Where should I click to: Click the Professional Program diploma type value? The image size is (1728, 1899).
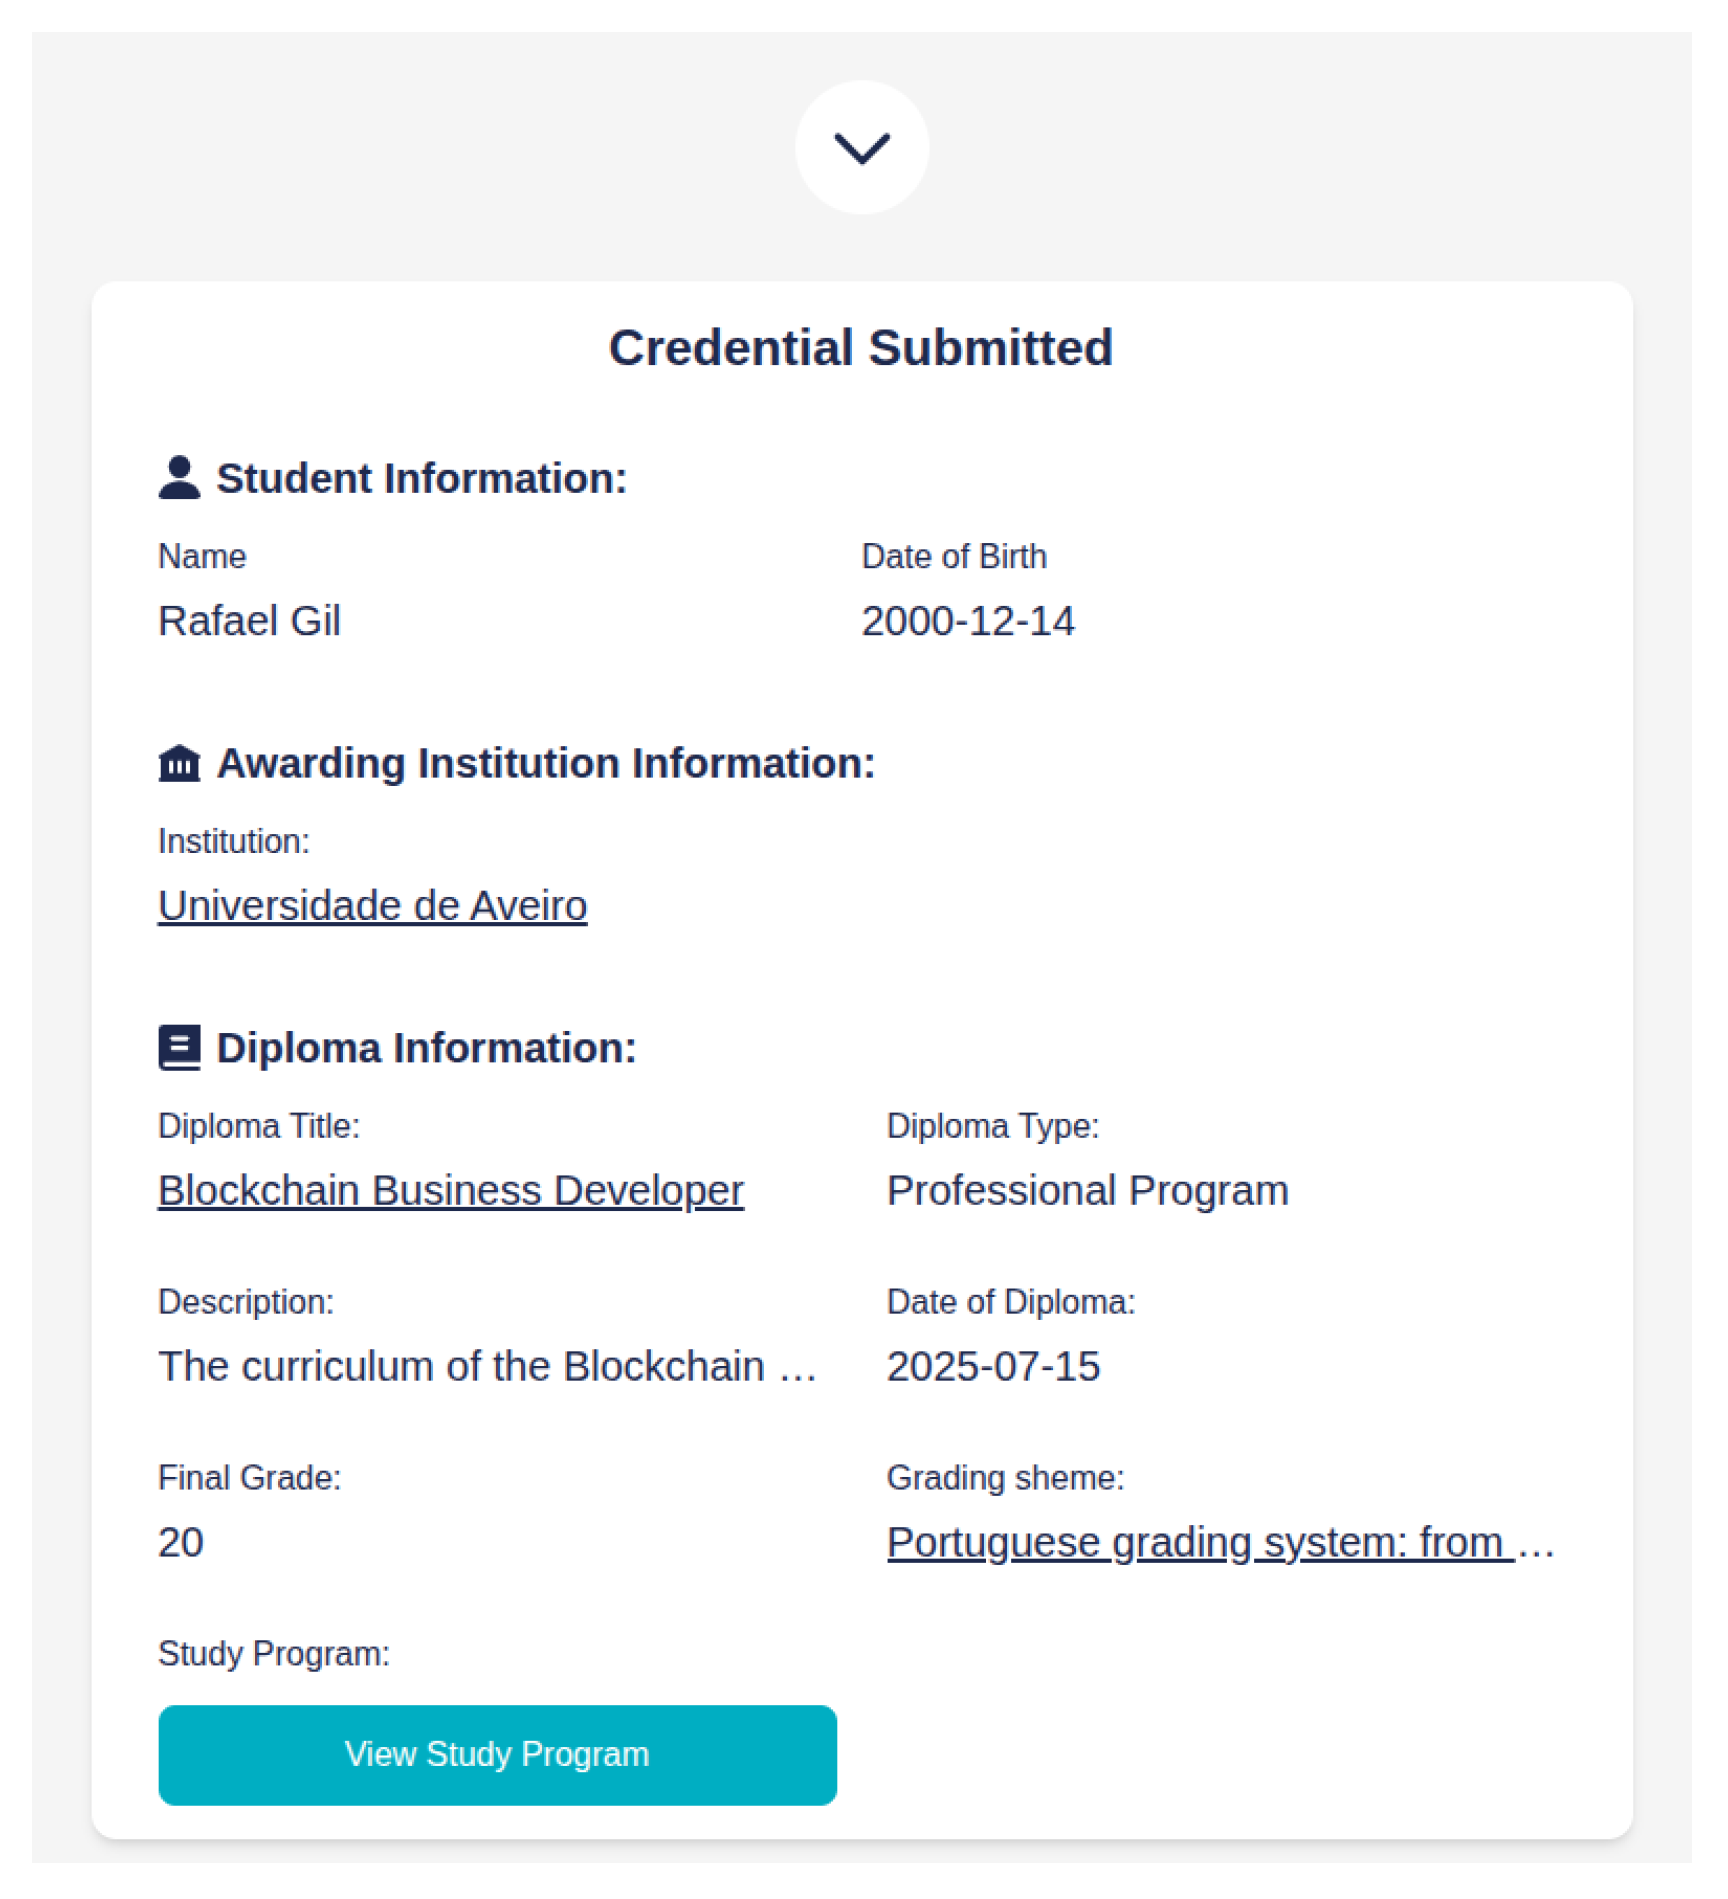(x=1087, y=1191)
